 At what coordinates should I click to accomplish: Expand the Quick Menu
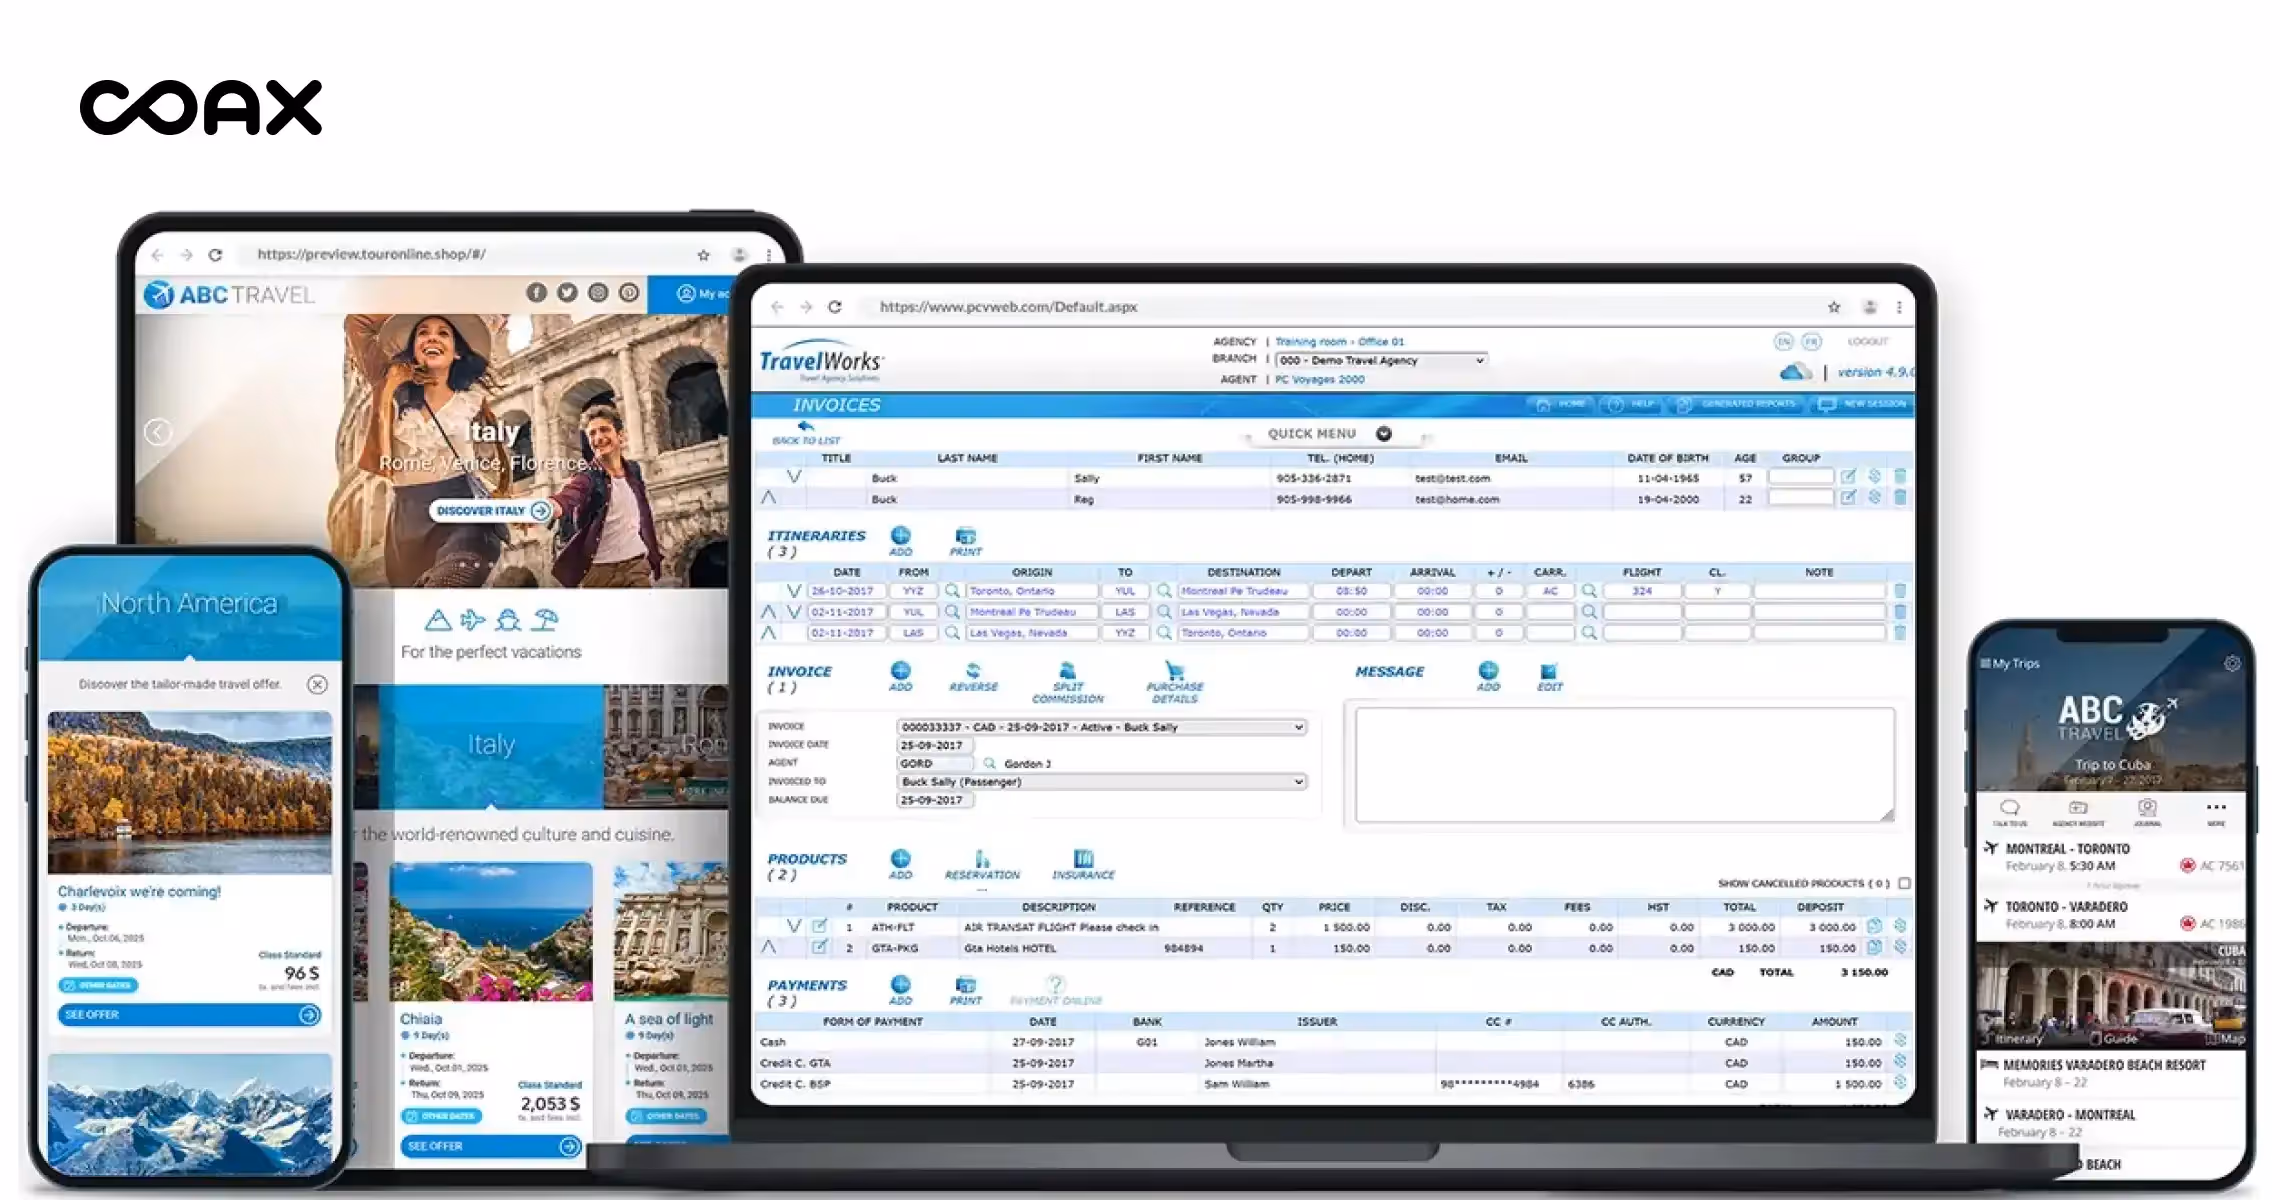pos(1384,434)
